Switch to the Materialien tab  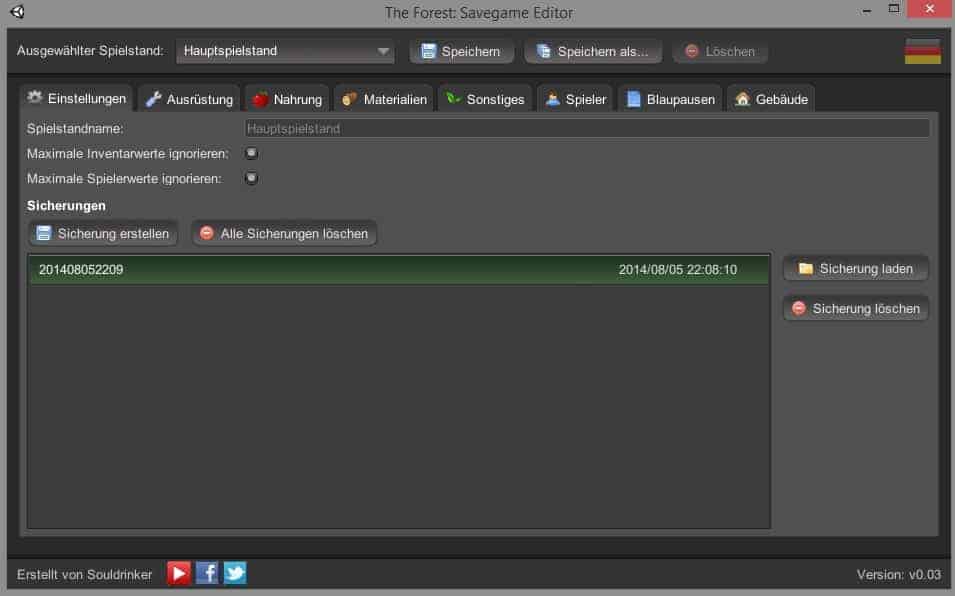tap(384, 99)
